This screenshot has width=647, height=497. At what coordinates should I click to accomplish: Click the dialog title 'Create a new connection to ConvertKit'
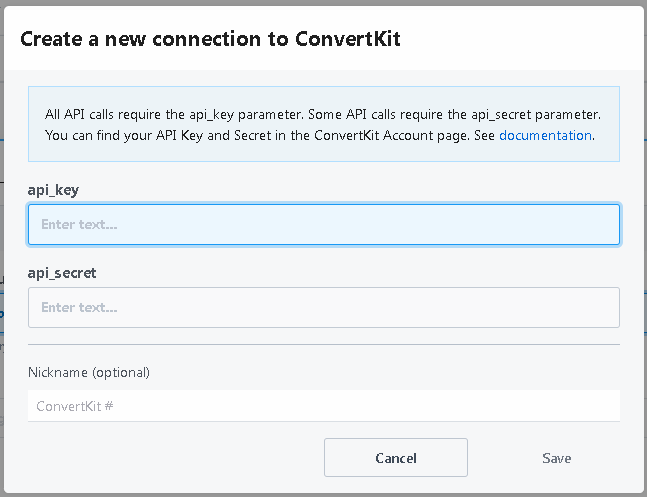[210, 39]
